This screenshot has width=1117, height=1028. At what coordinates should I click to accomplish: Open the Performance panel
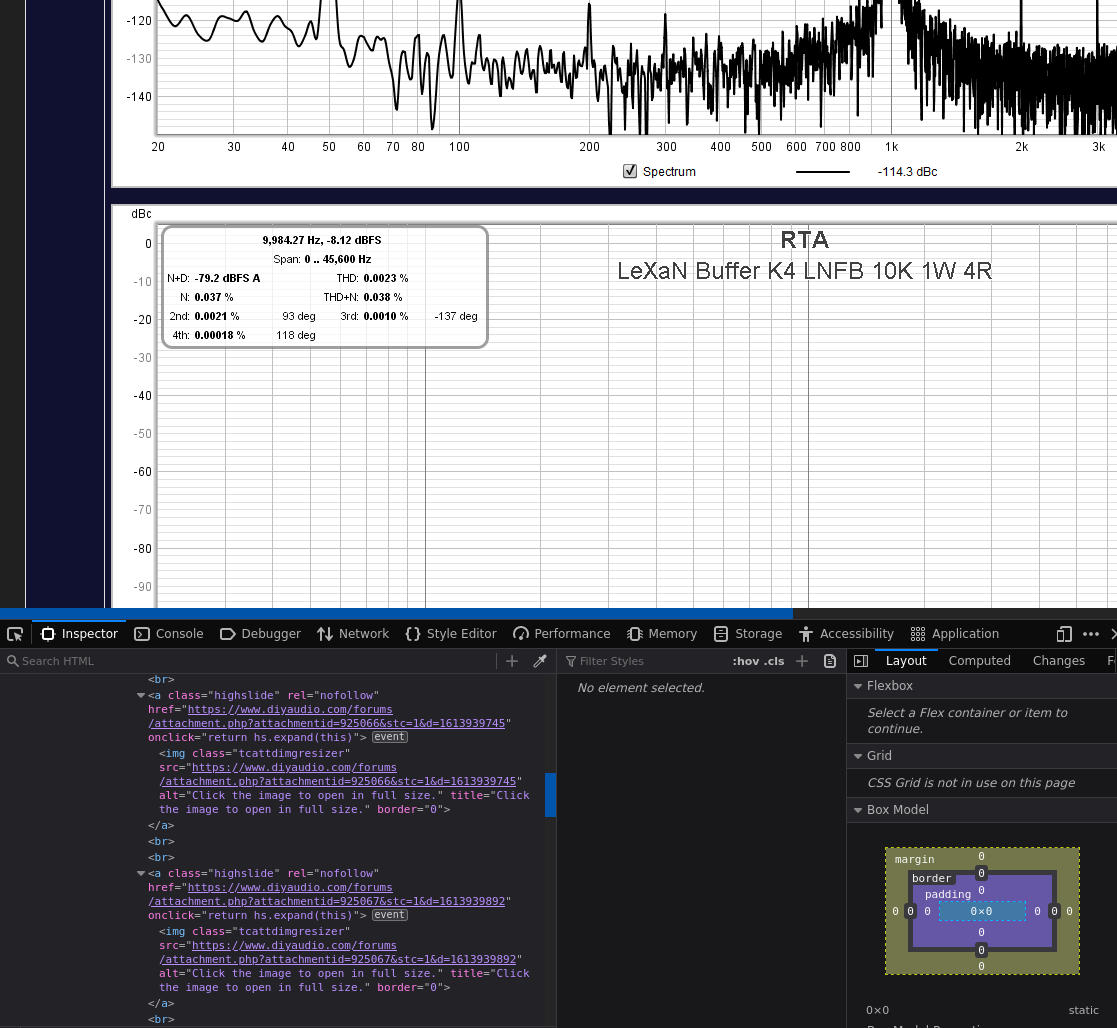561,634
